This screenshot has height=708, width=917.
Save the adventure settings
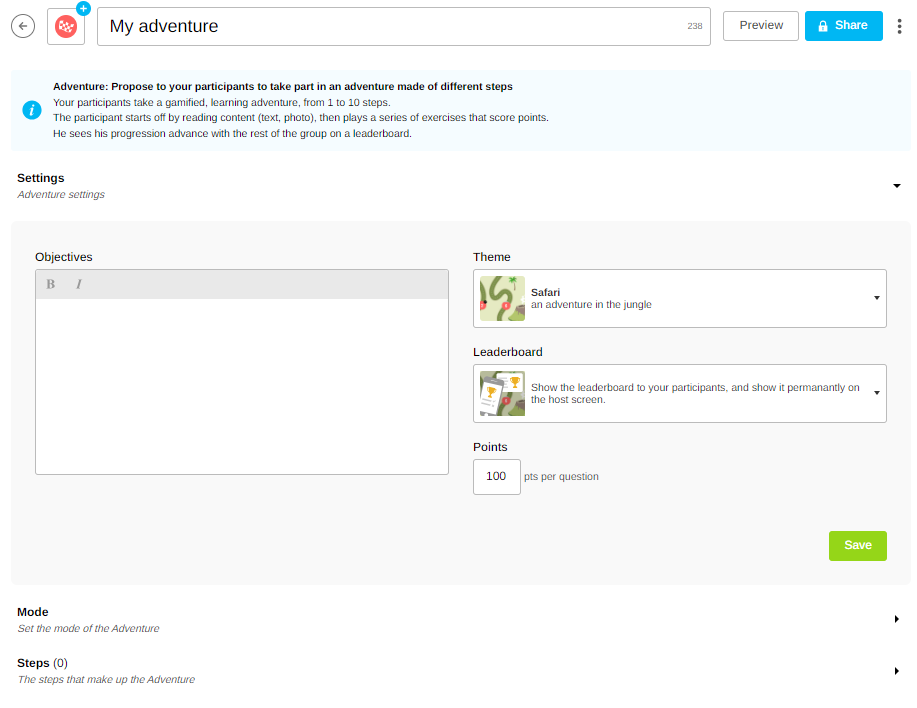click(x=857, y=545)
